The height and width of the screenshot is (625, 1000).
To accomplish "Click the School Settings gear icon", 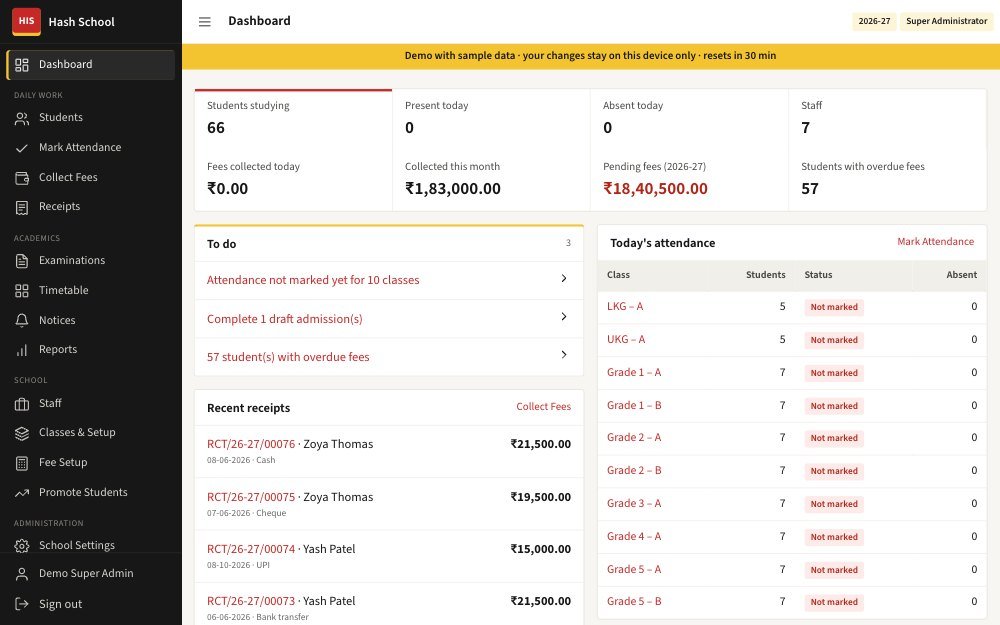I will point(22,546).
